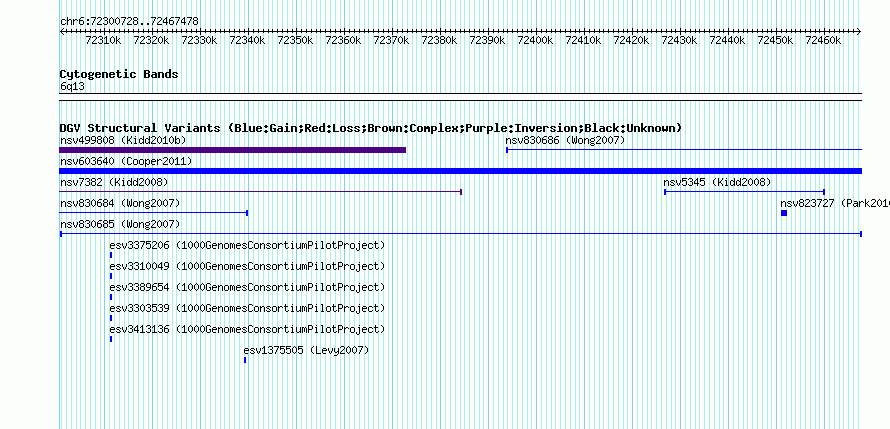Click the chr6:72300728..72467478 coordinate label
This screenshot has width=890, height=429.
click(x=129, y=22)
